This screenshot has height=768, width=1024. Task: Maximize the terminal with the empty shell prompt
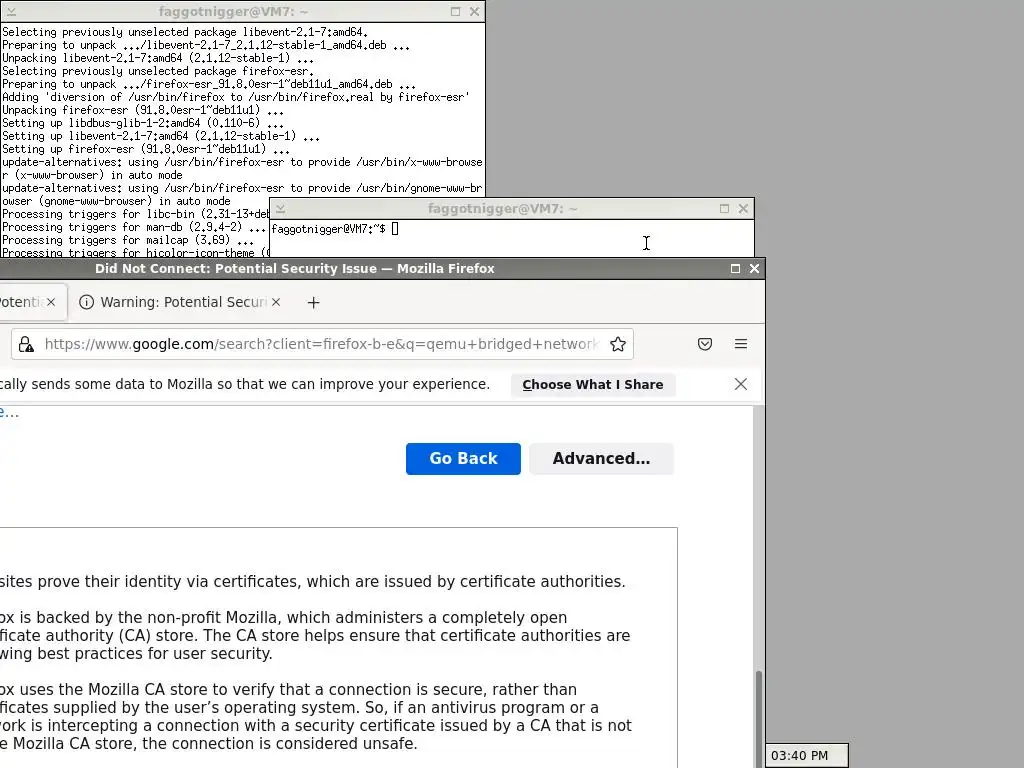coord(724,208)
